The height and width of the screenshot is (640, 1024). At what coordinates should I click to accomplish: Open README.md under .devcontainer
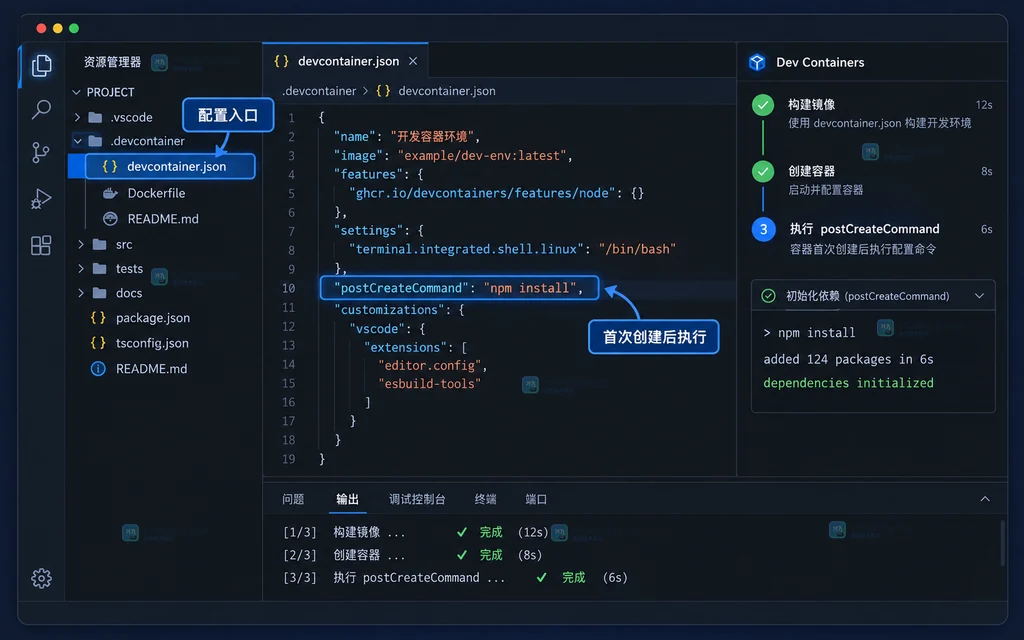click(x=163, y=219)
